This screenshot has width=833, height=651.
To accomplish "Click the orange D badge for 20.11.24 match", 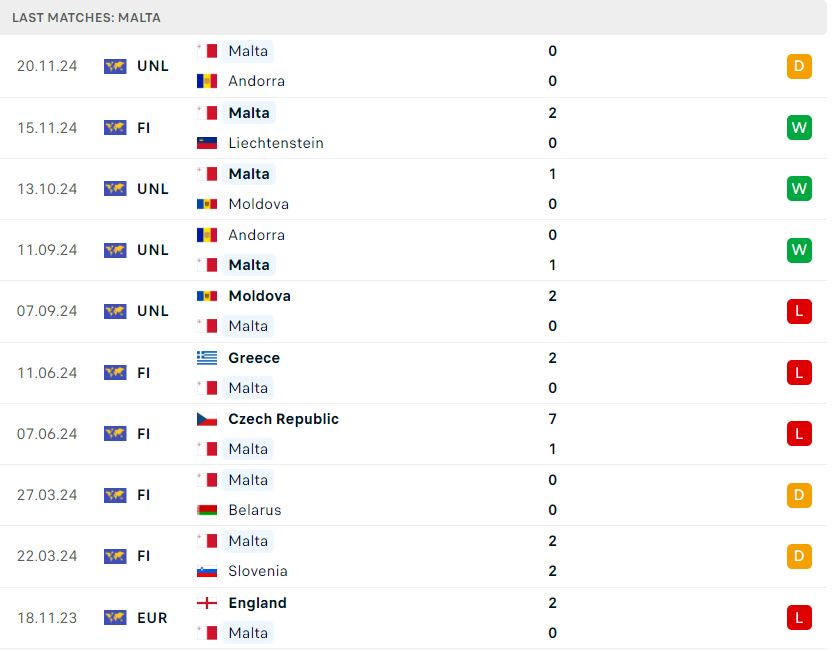I will click(799, 66).
